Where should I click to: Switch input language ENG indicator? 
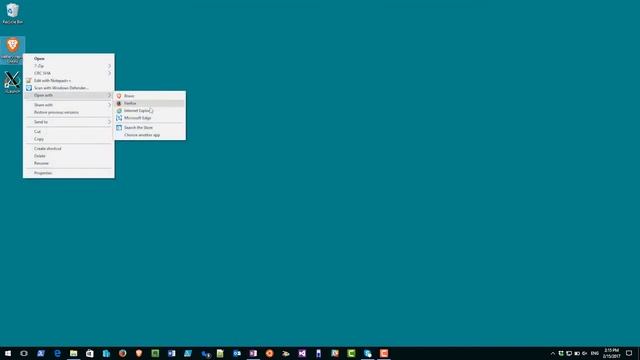pos(595,353)
